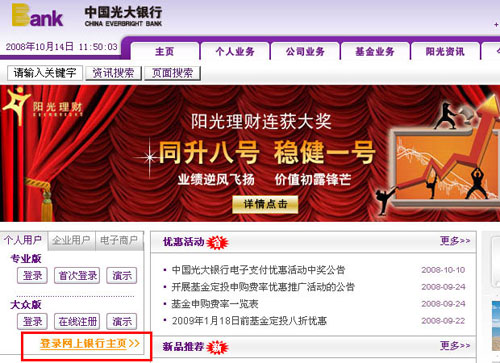Focus the 请输入关键字 search field

pos(45,73)
